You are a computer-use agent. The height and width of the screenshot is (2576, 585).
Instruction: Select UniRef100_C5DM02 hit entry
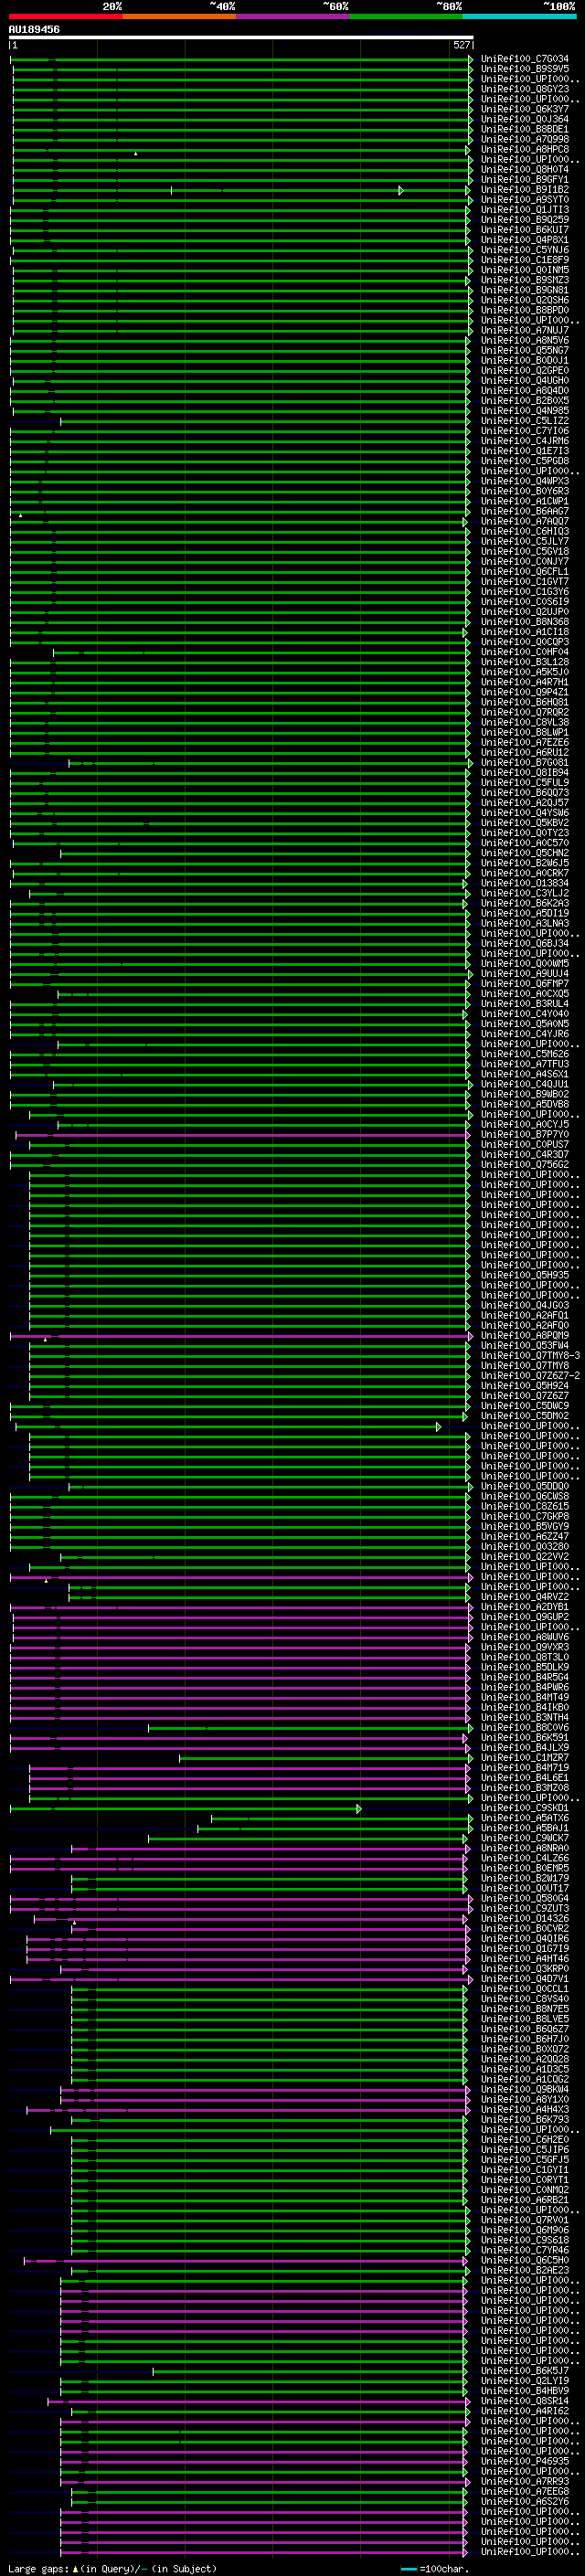(x=525, y=1416)
